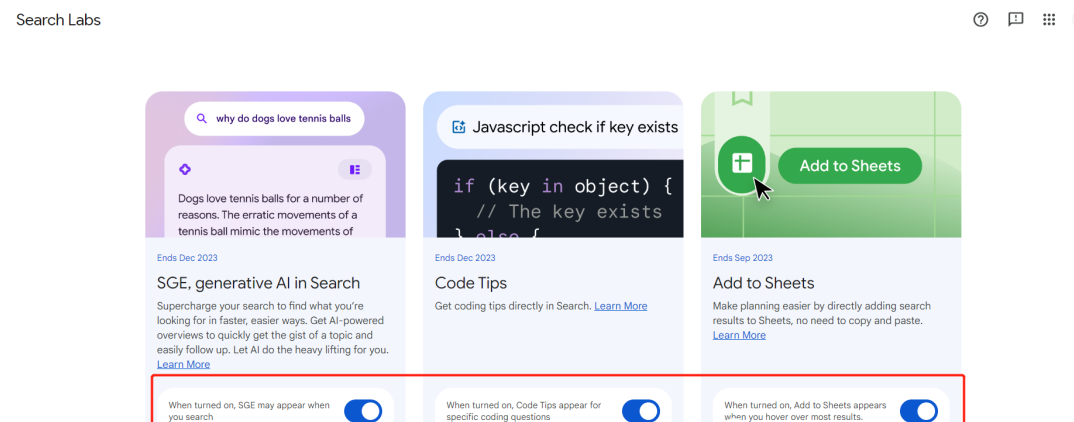Click the sparkle AI icon in SGE preview
Viewport: 1074px width, 422px height.
[184, 169]
